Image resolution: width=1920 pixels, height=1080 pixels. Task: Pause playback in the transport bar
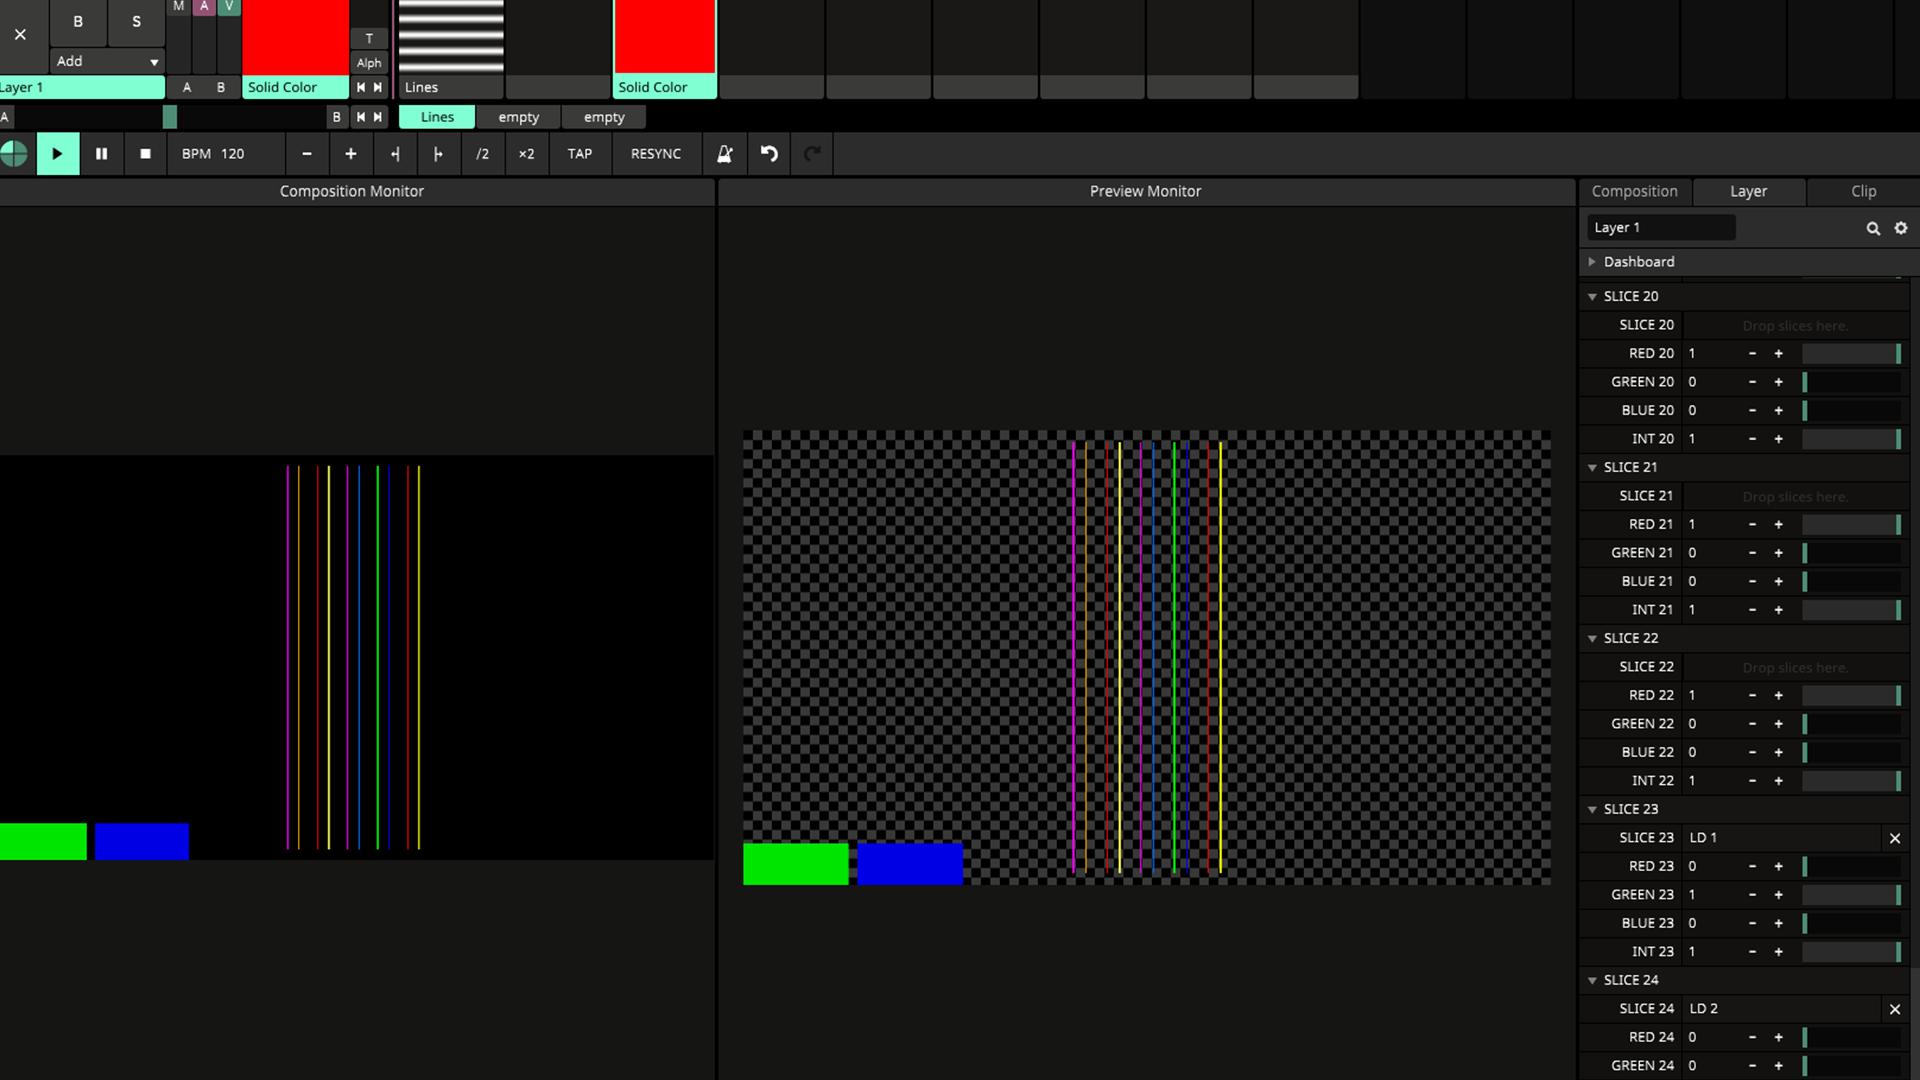point(101,154)
